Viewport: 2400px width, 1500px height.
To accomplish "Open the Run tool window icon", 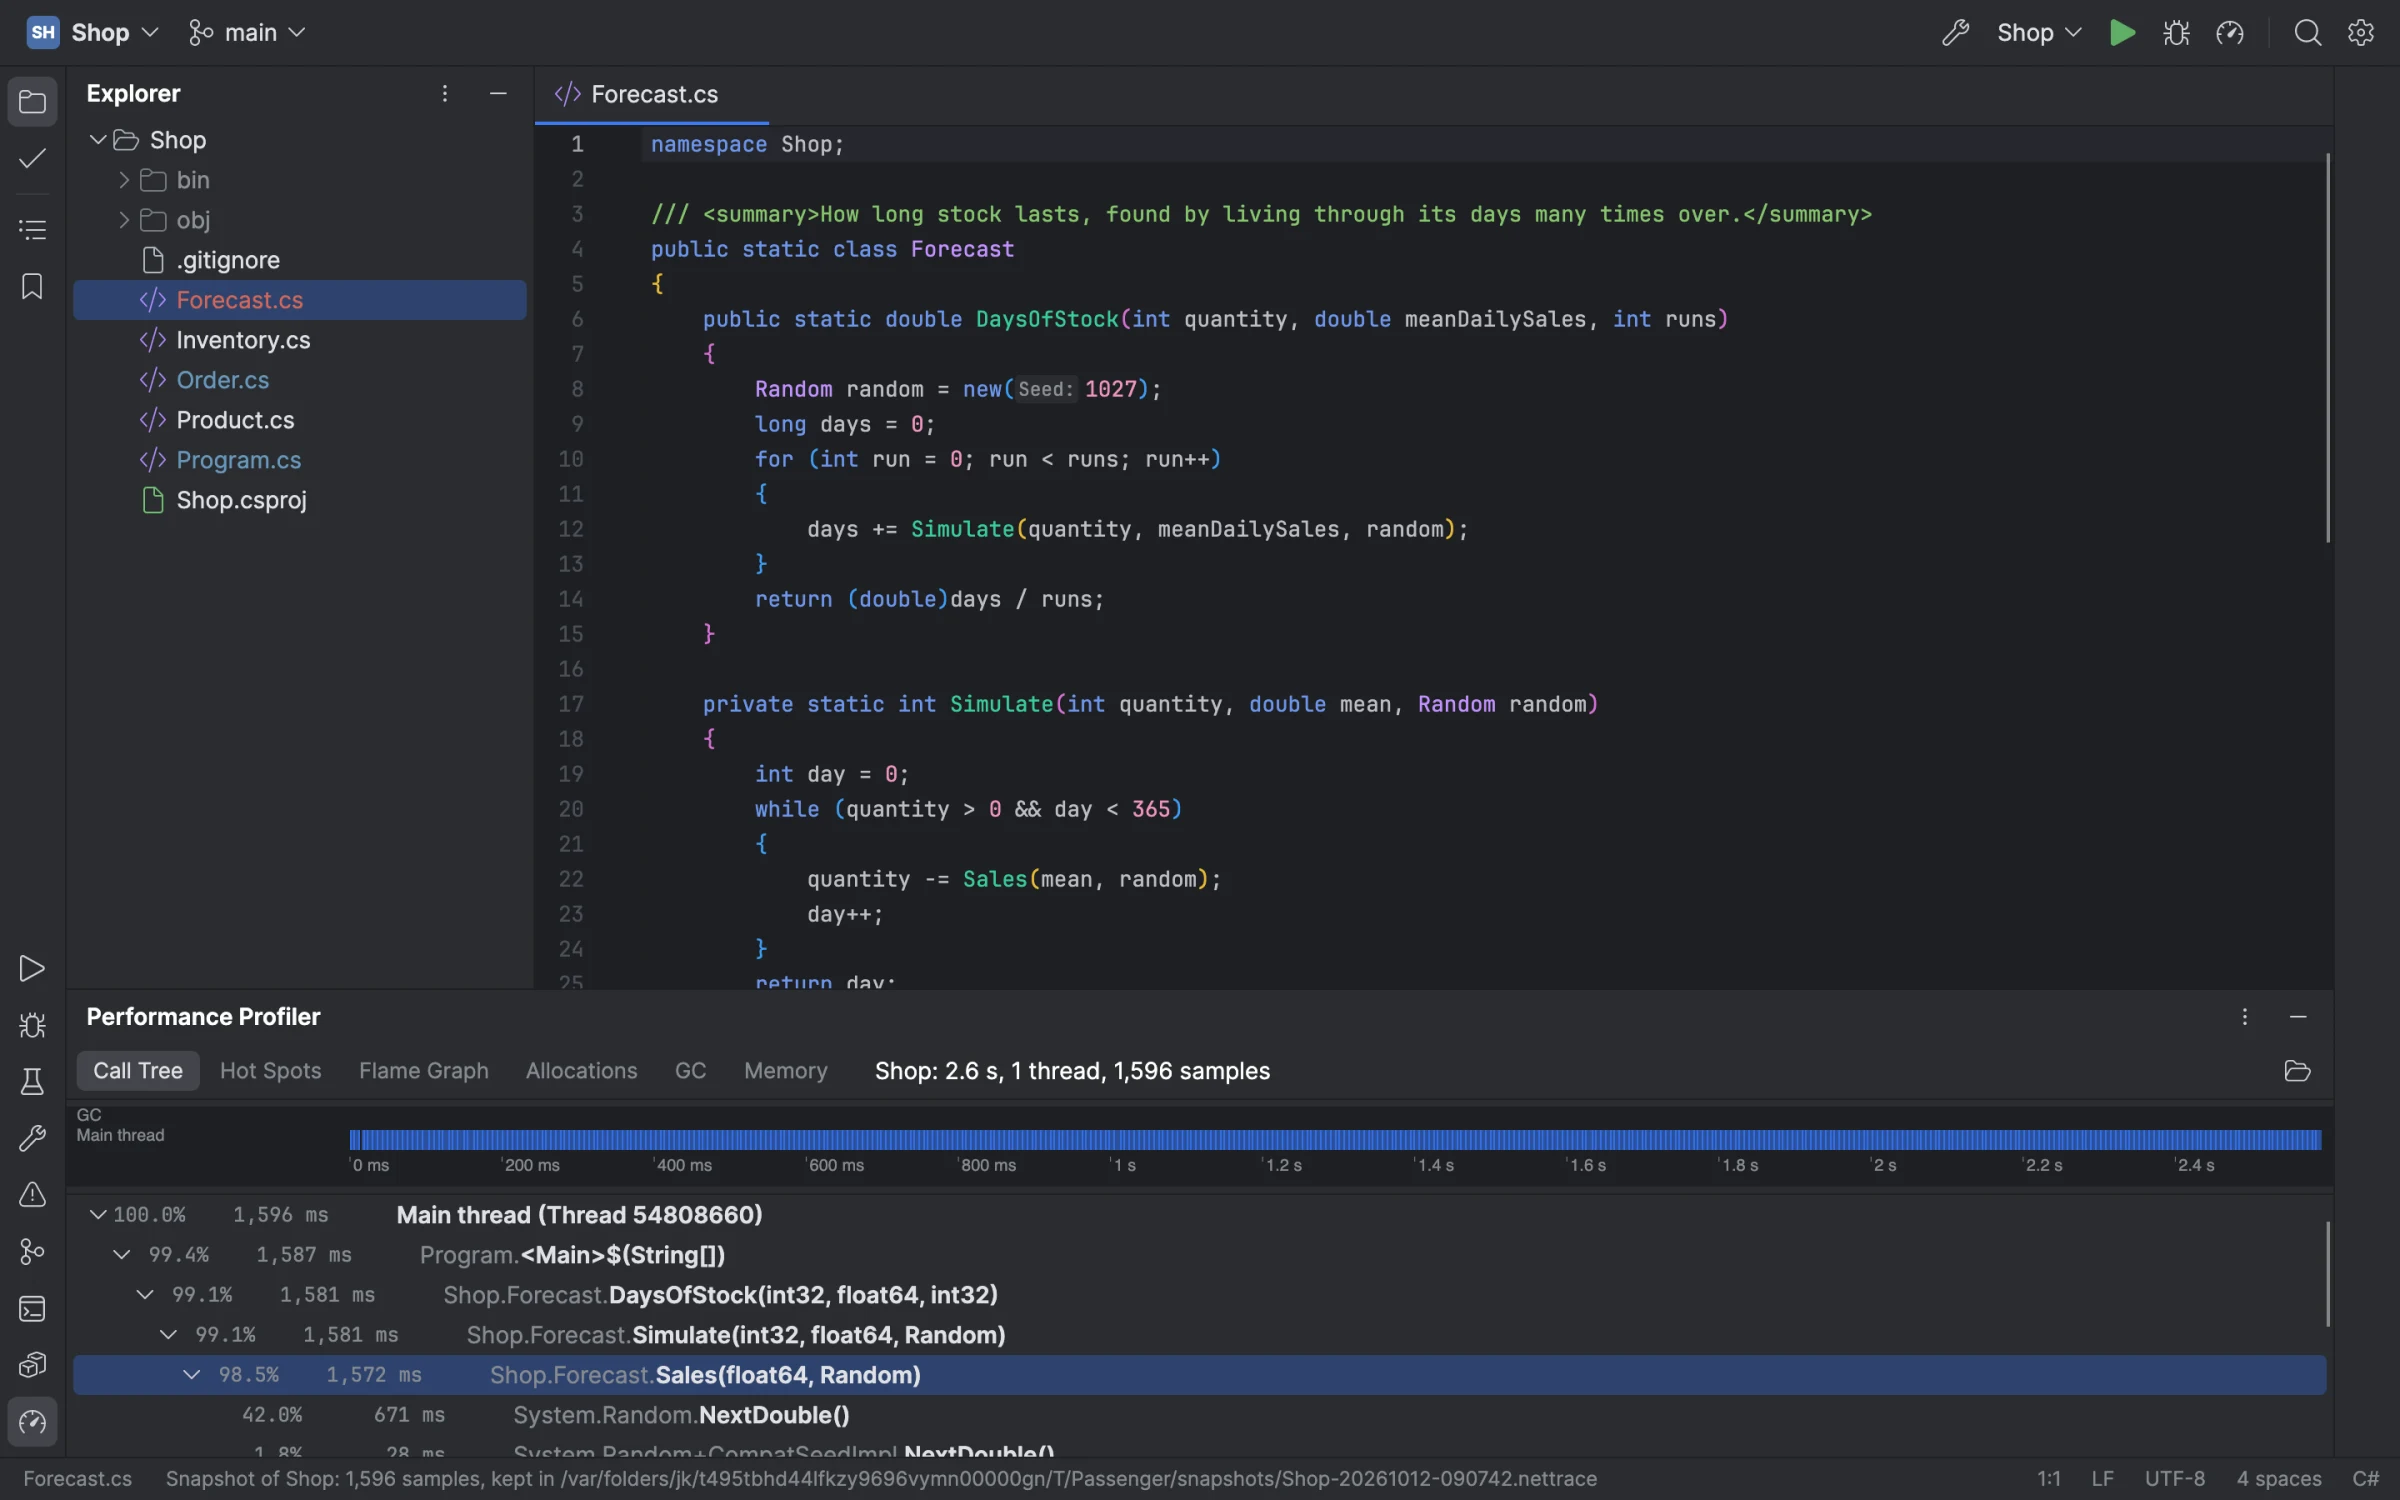I will tap(32, 968).
